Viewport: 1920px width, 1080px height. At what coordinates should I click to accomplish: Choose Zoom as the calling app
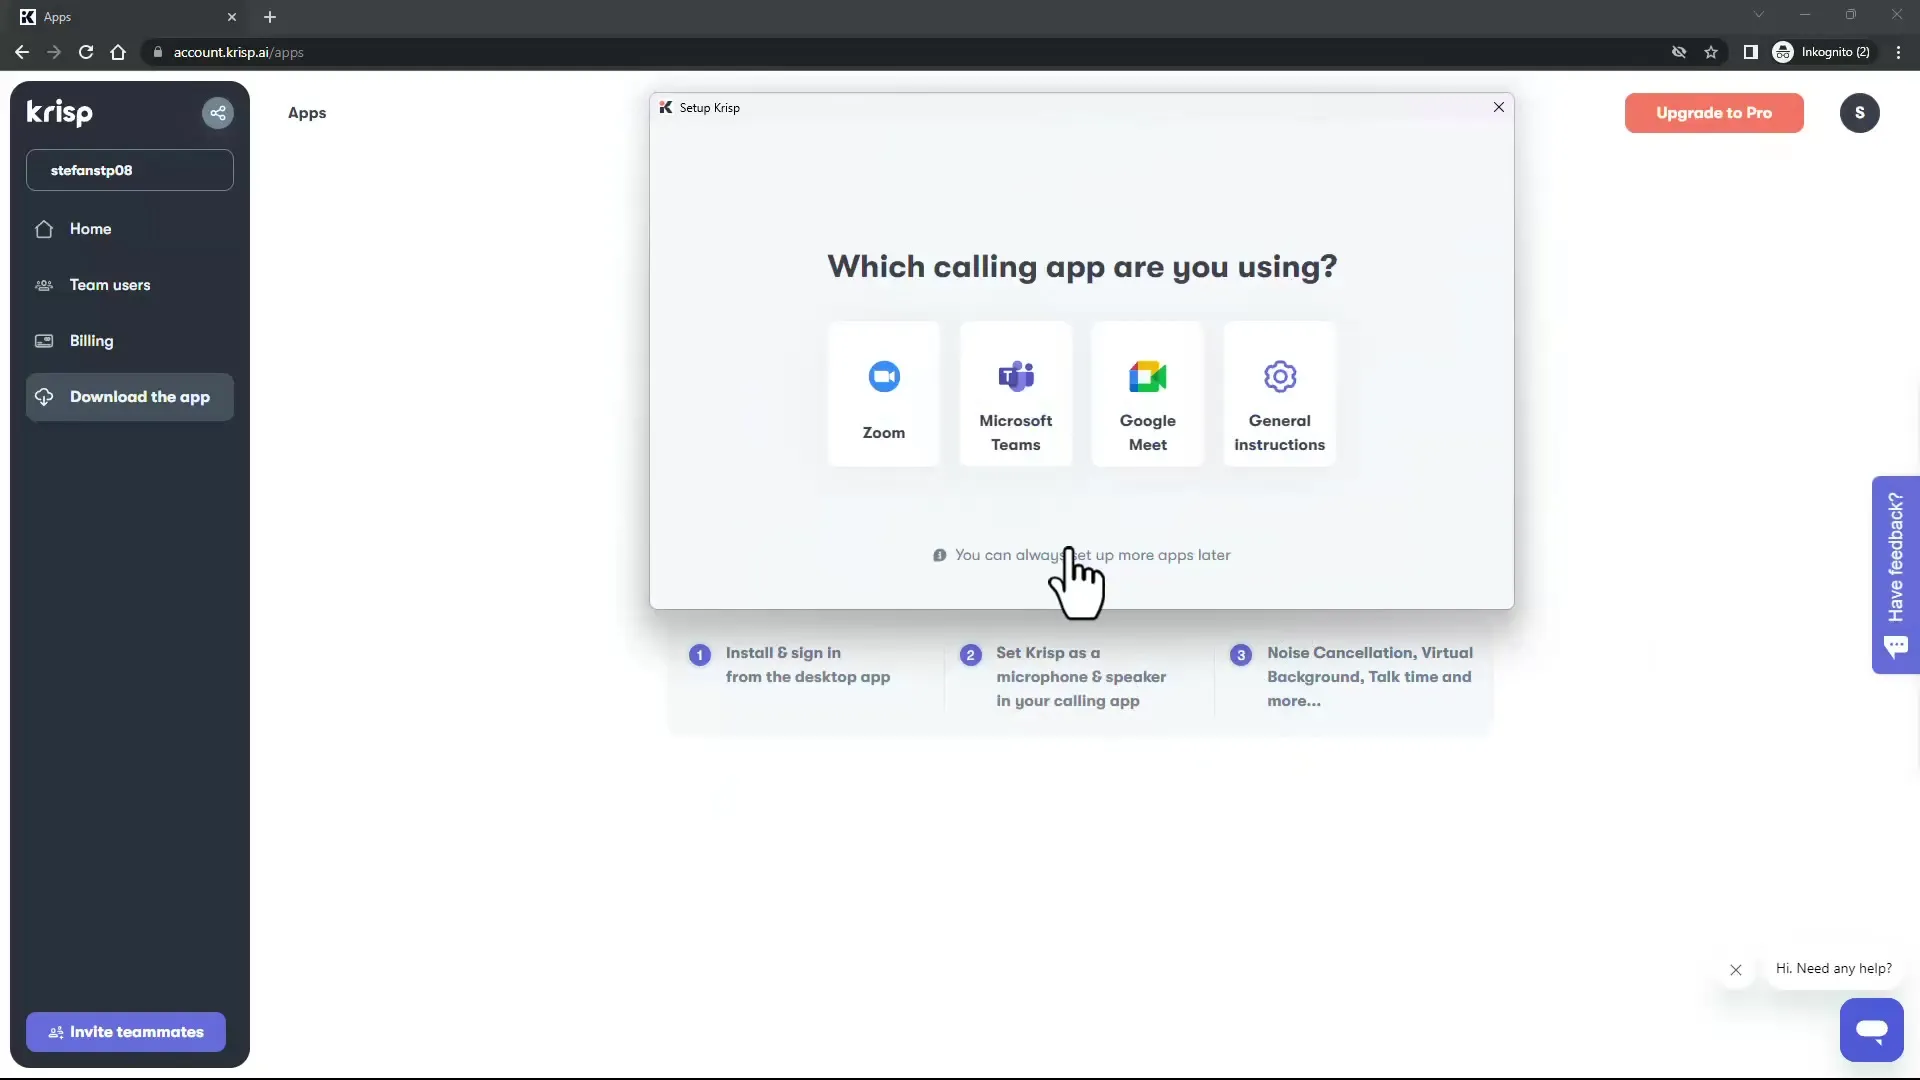click(x=884, y=394)
